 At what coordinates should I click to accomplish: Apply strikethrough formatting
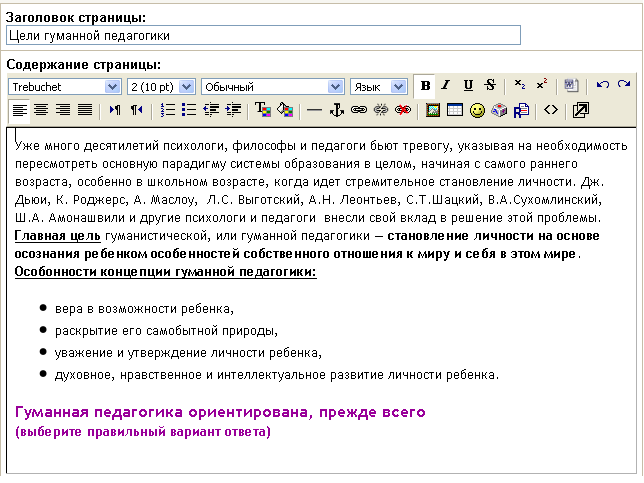click(x=489, y=86)
